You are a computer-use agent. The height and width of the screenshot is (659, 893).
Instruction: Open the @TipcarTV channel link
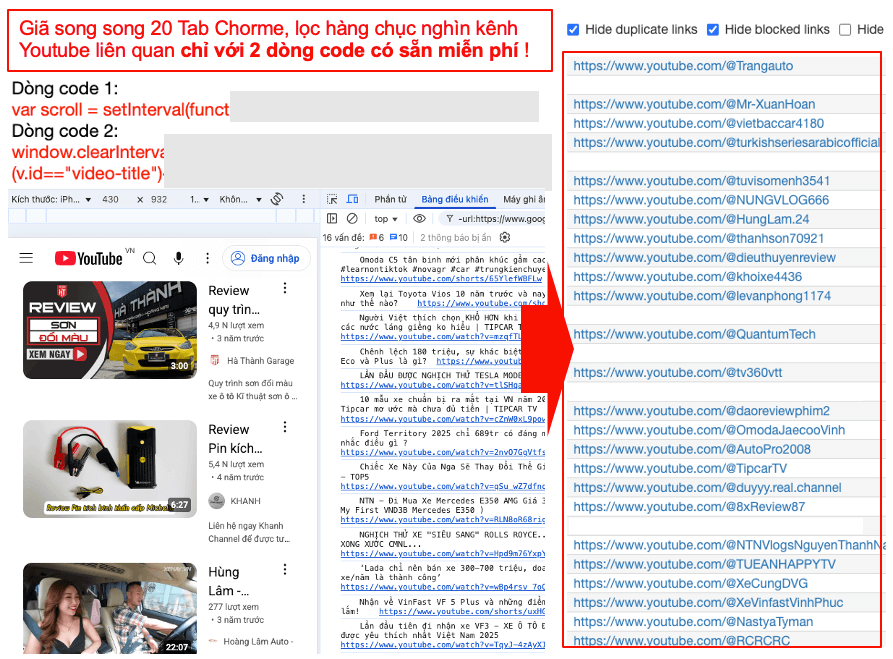click(x=680, y=468)
